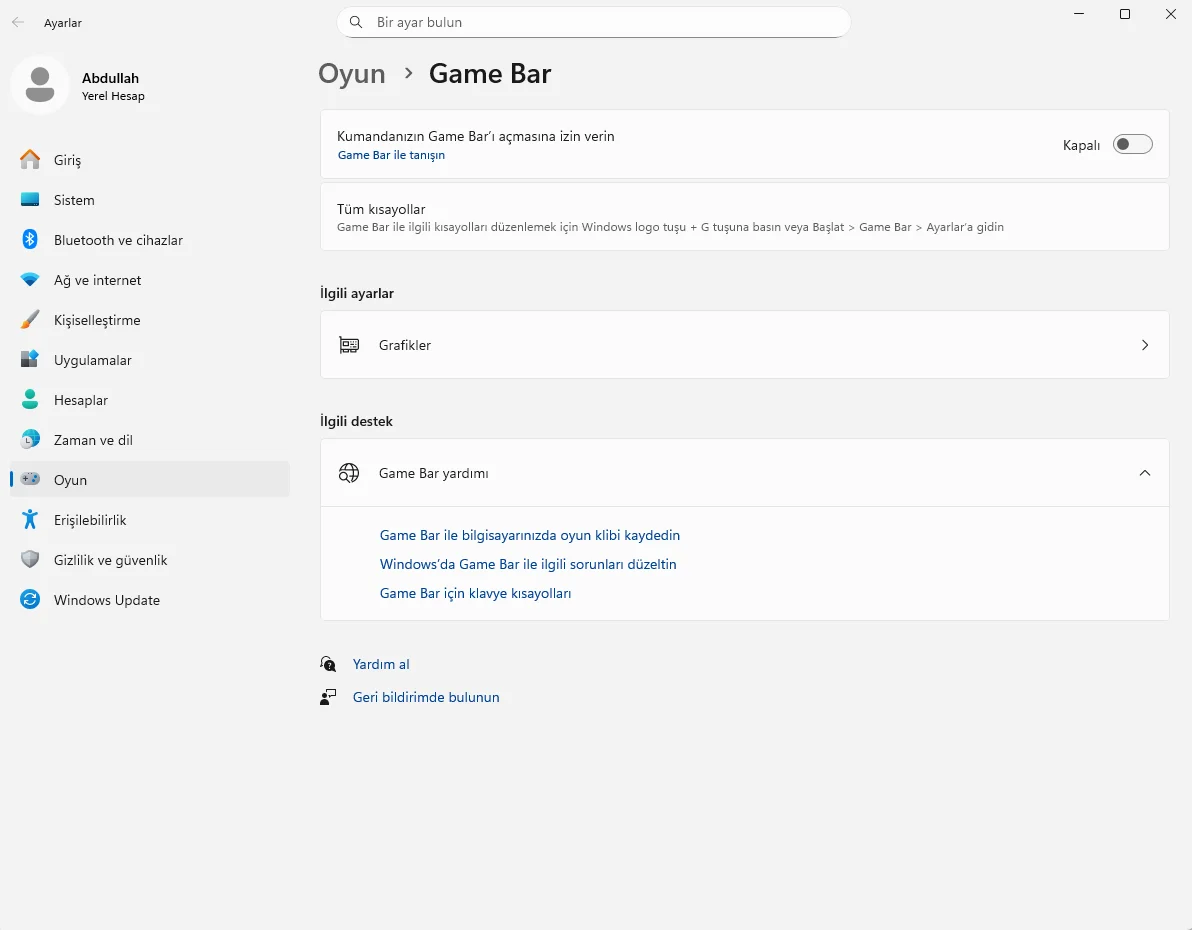Click the search magnifier icon
The height and width of the screenshot is (930, 1192).
click(356, 22)
